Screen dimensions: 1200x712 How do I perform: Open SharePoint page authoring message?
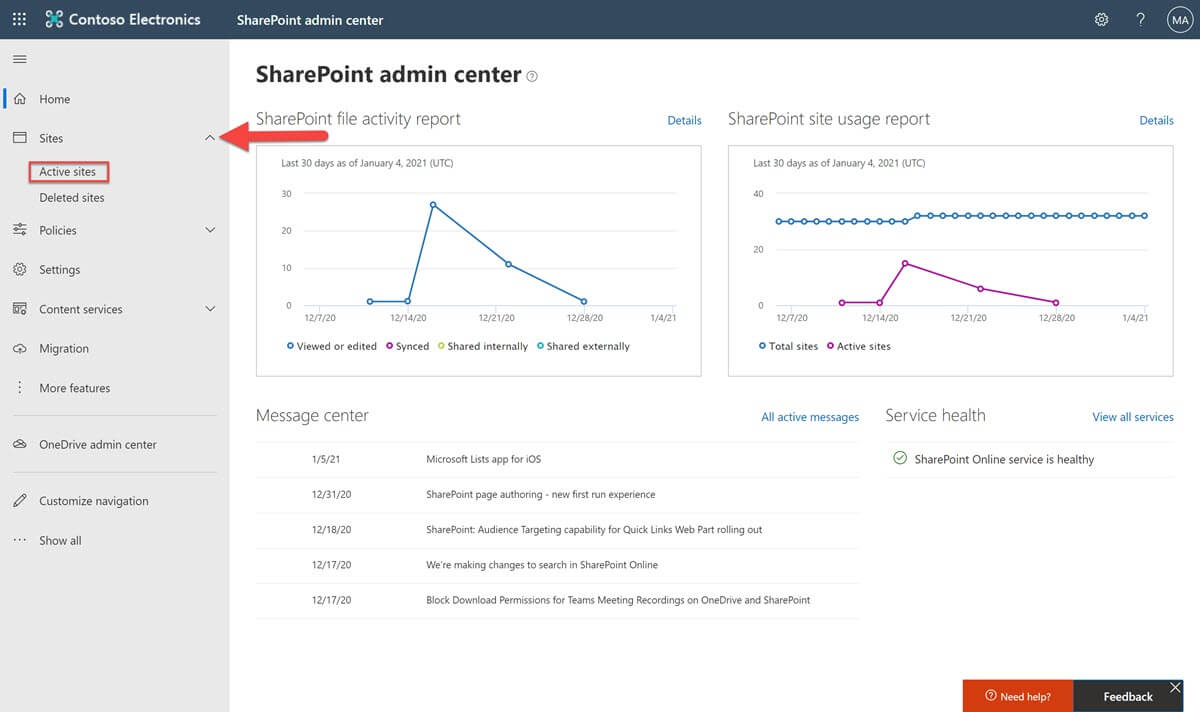[x=541, y=494]
